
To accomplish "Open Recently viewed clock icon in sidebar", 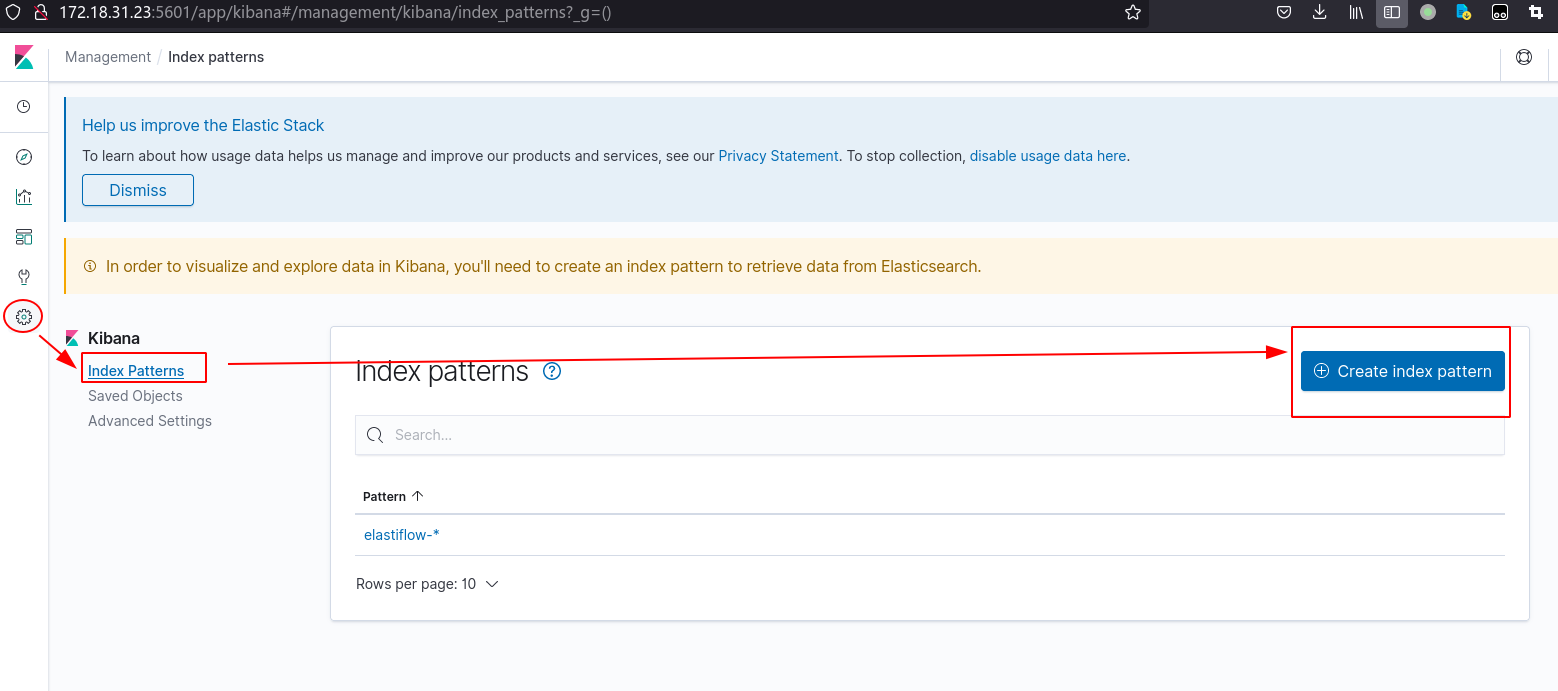I will point(24,107).
